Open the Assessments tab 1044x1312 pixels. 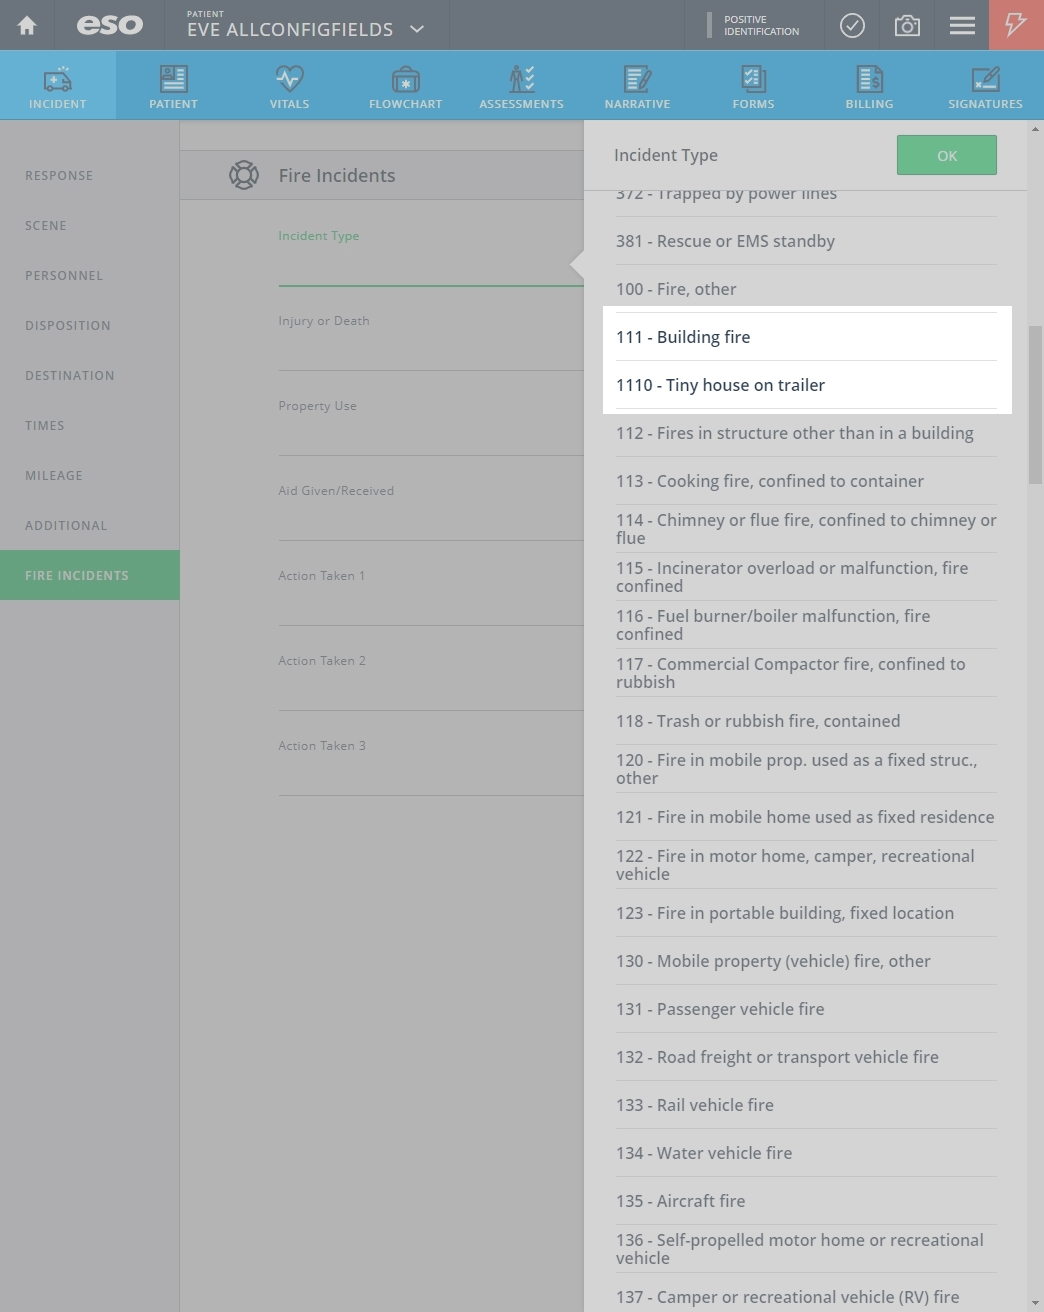(521, 86)
